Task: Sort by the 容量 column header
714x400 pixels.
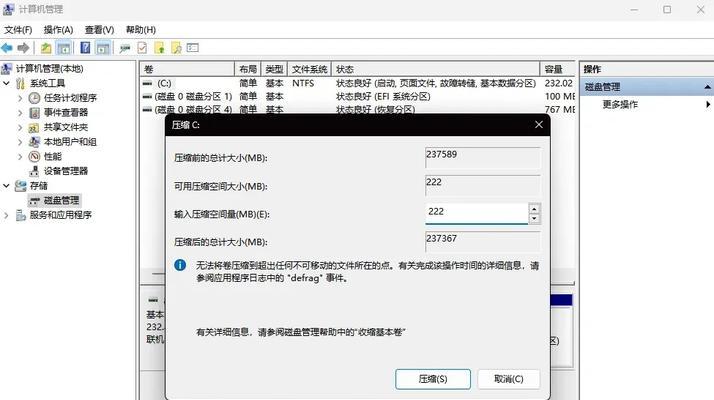Action: (557, 69)
